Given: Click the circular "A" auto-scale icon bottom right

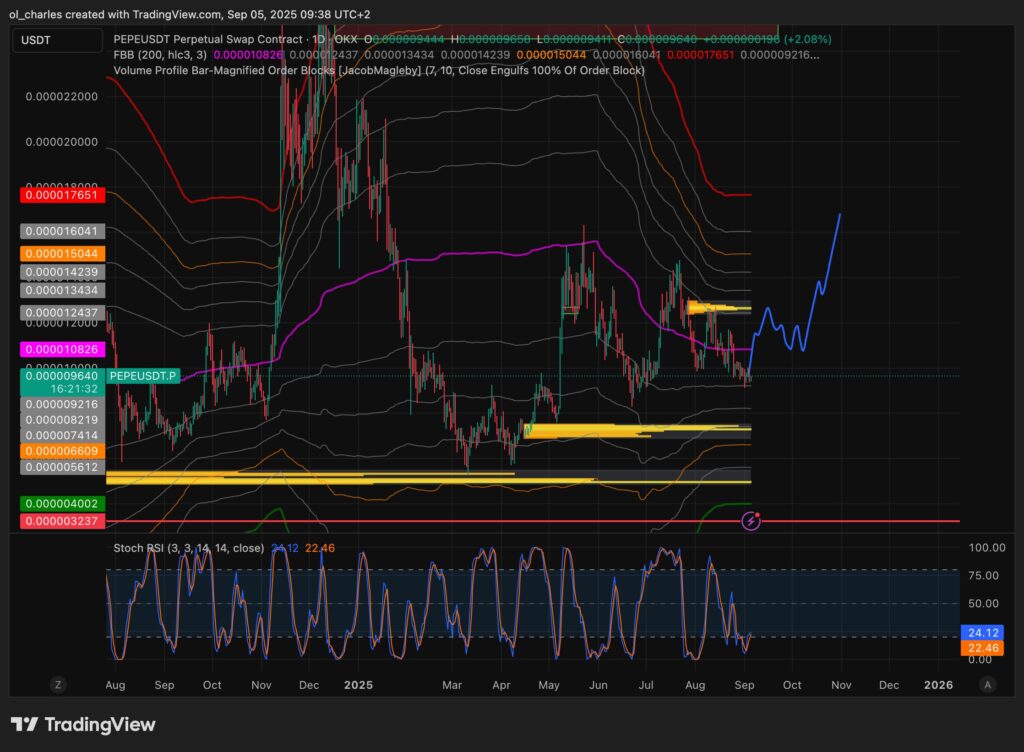Looking at the screenshot, I should point(987,684).
